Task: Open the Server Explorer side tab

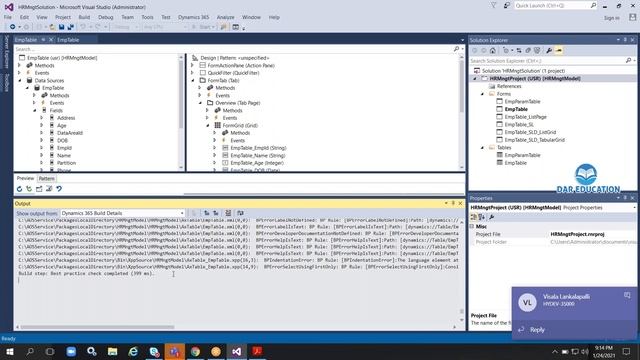Action: tap(7, 51)
